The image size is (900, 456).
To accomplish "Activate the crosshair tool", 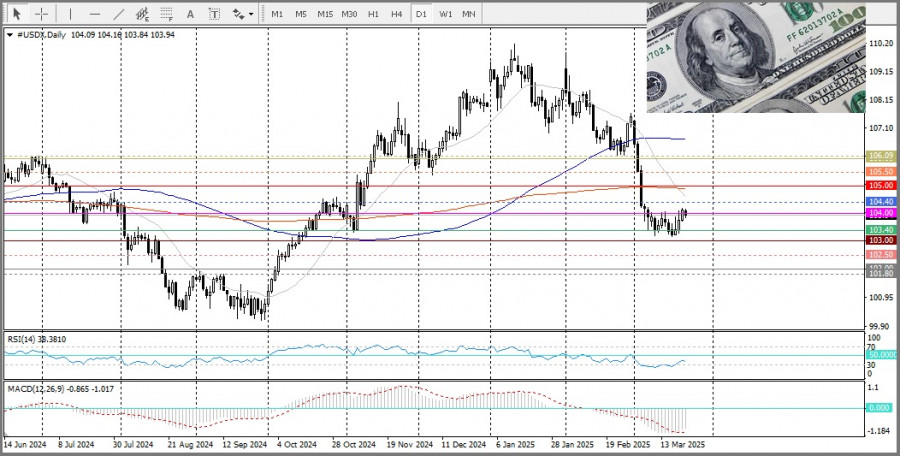I will pos(42,14).
